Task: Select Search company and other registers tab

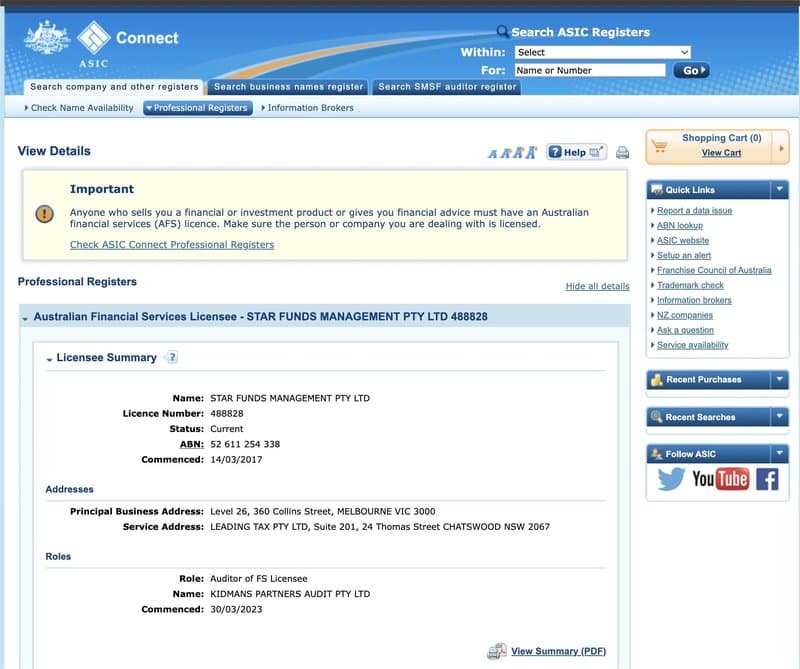Action: 114,87
